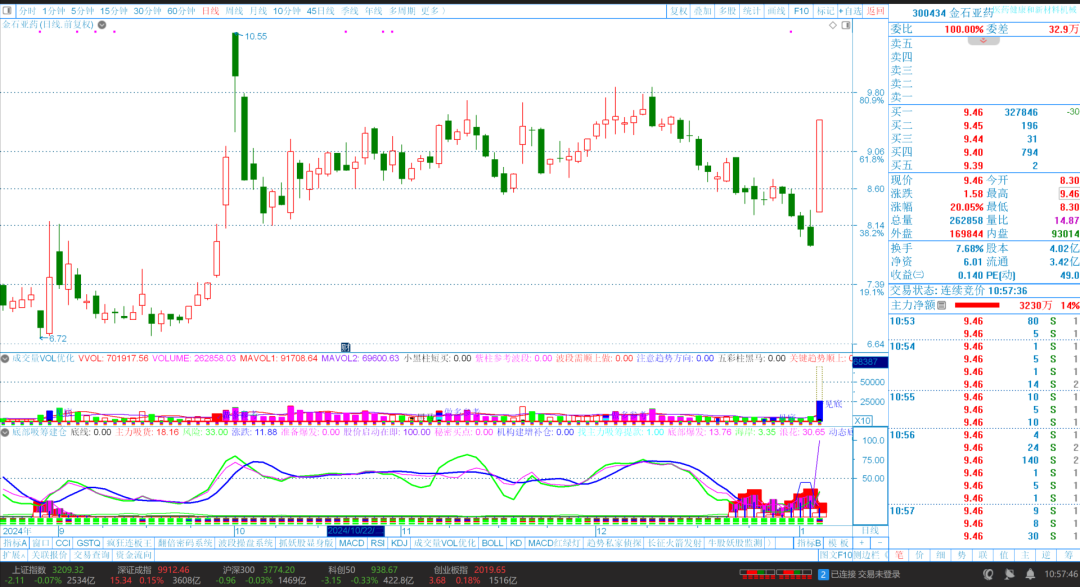
Task: Select the KDJ indicator tab
Action: (x=399, y=543)
